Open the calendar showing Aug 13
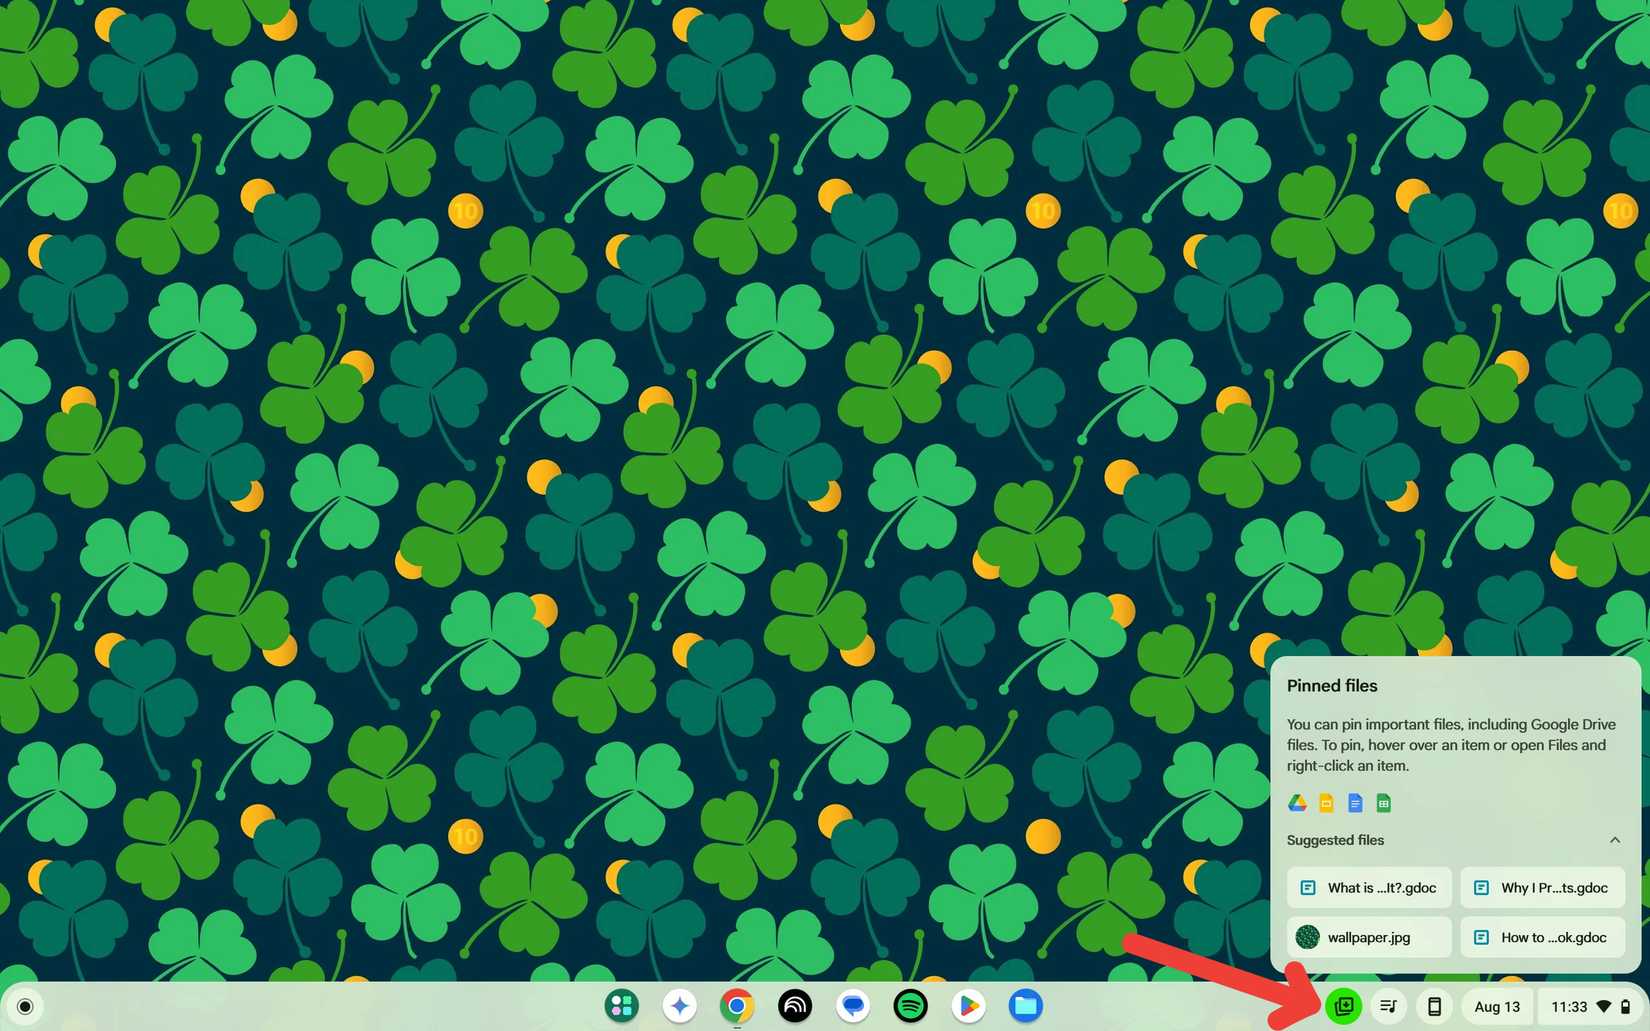The image size is (1650, 1031). pos(1496,1006)
